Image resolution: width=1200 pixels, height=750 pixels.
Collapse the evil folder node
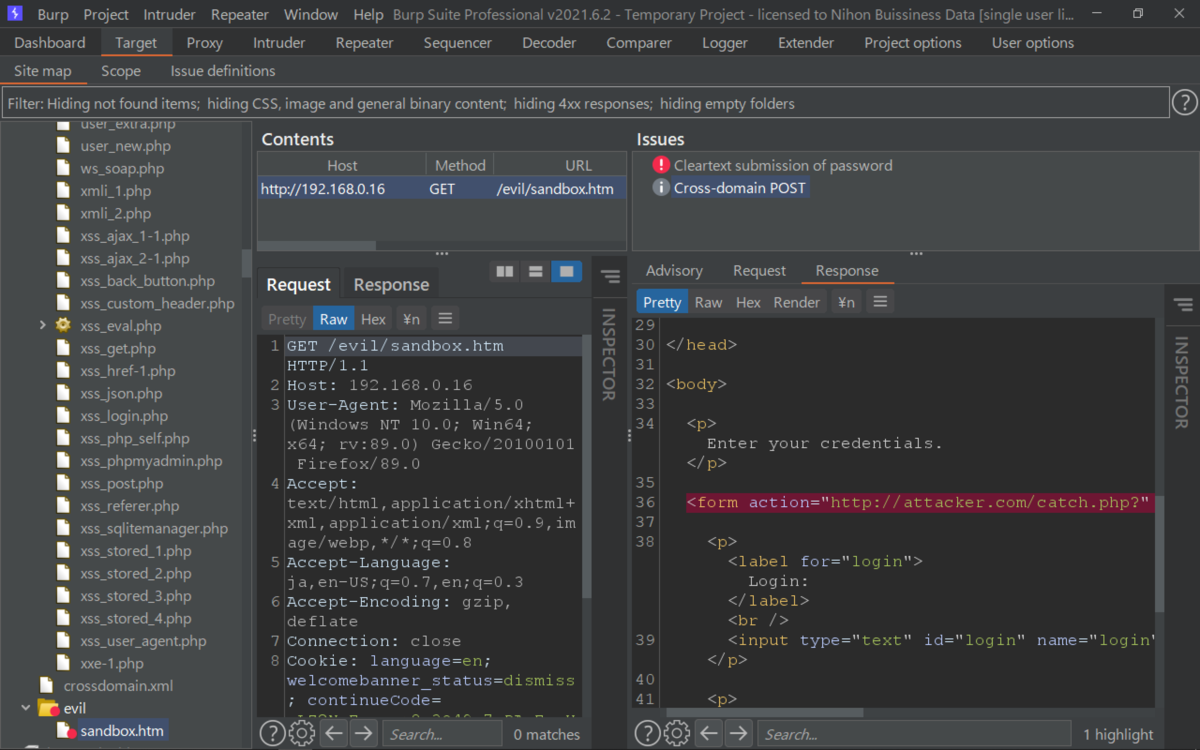[26, 708]
